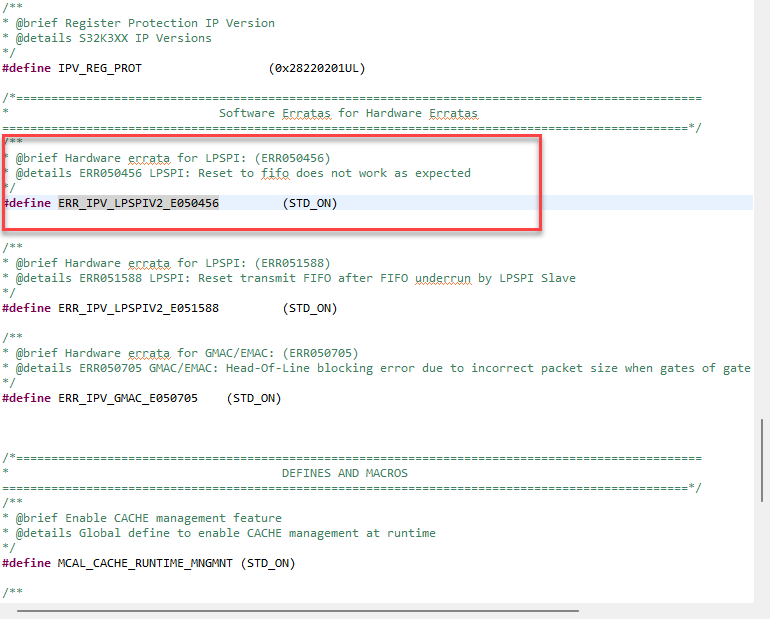Screen dimensions: 770x619
Task: Click the 'Enable CACHE management feature' comment
Action: [x=173, y=518]
